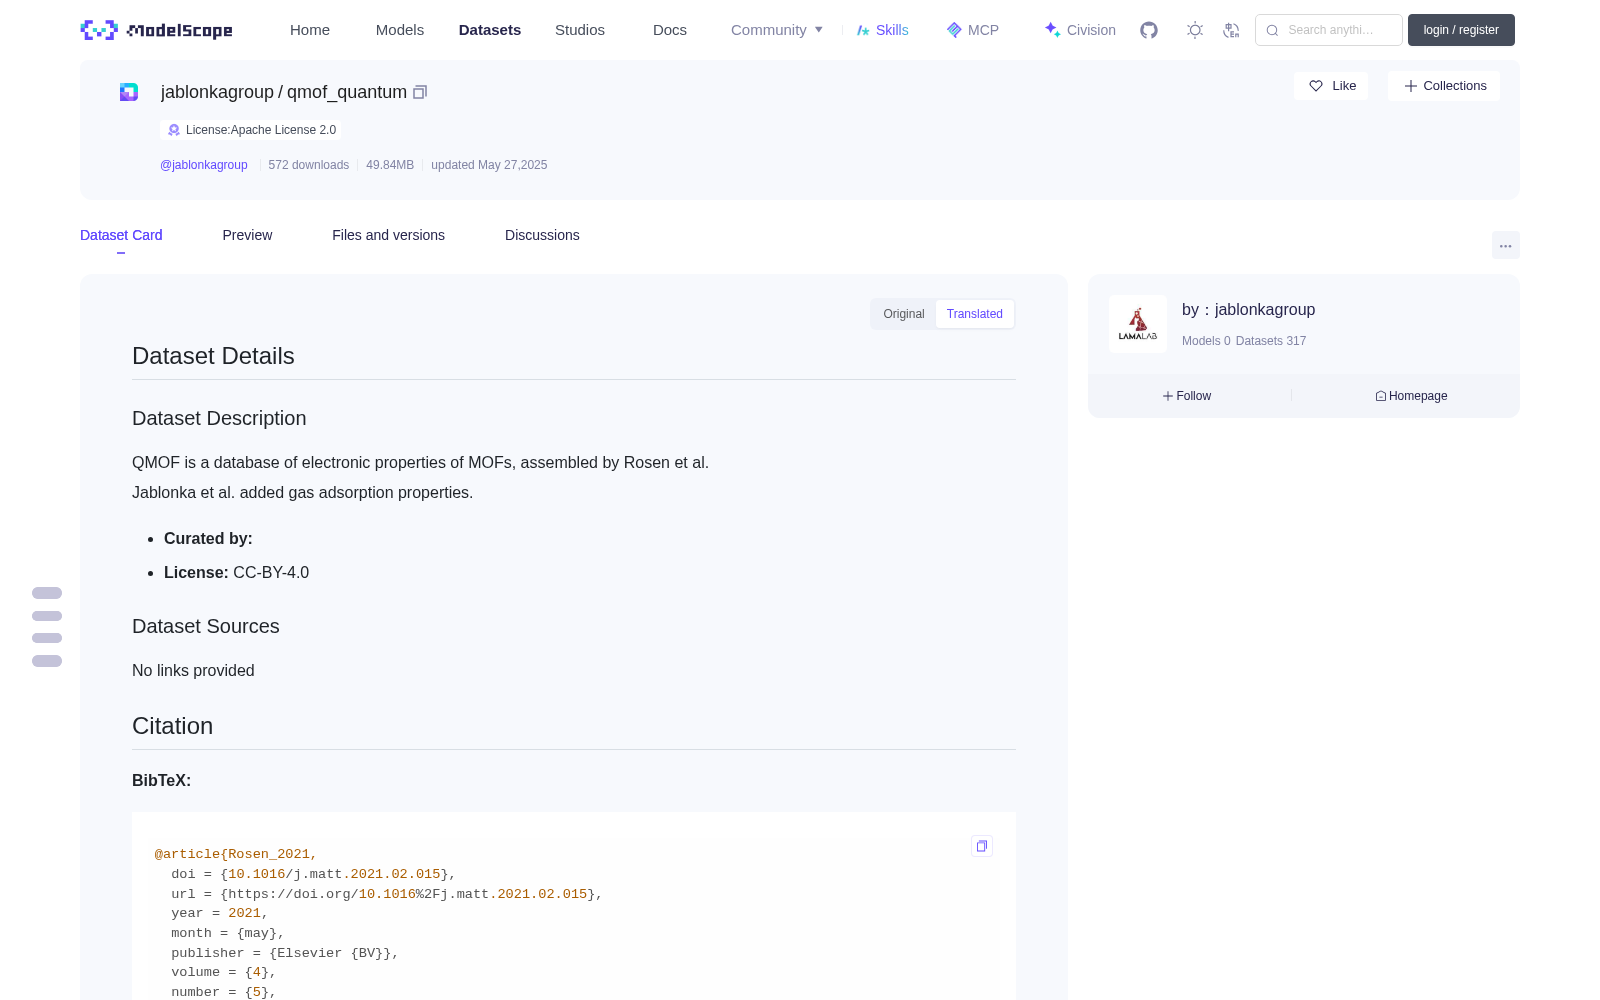Screen dimensions: 1600x1000
Task: Click the BibTeX 'volume = {4}' line
Action: [x=224, y=972]
